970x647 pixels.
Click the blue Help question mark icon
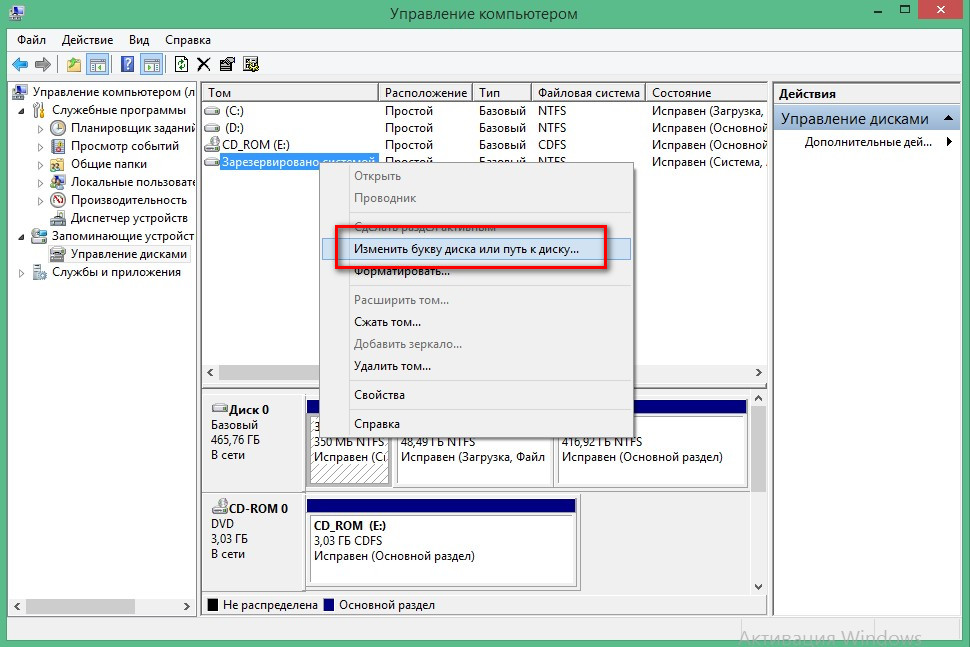tap(127, 64)
